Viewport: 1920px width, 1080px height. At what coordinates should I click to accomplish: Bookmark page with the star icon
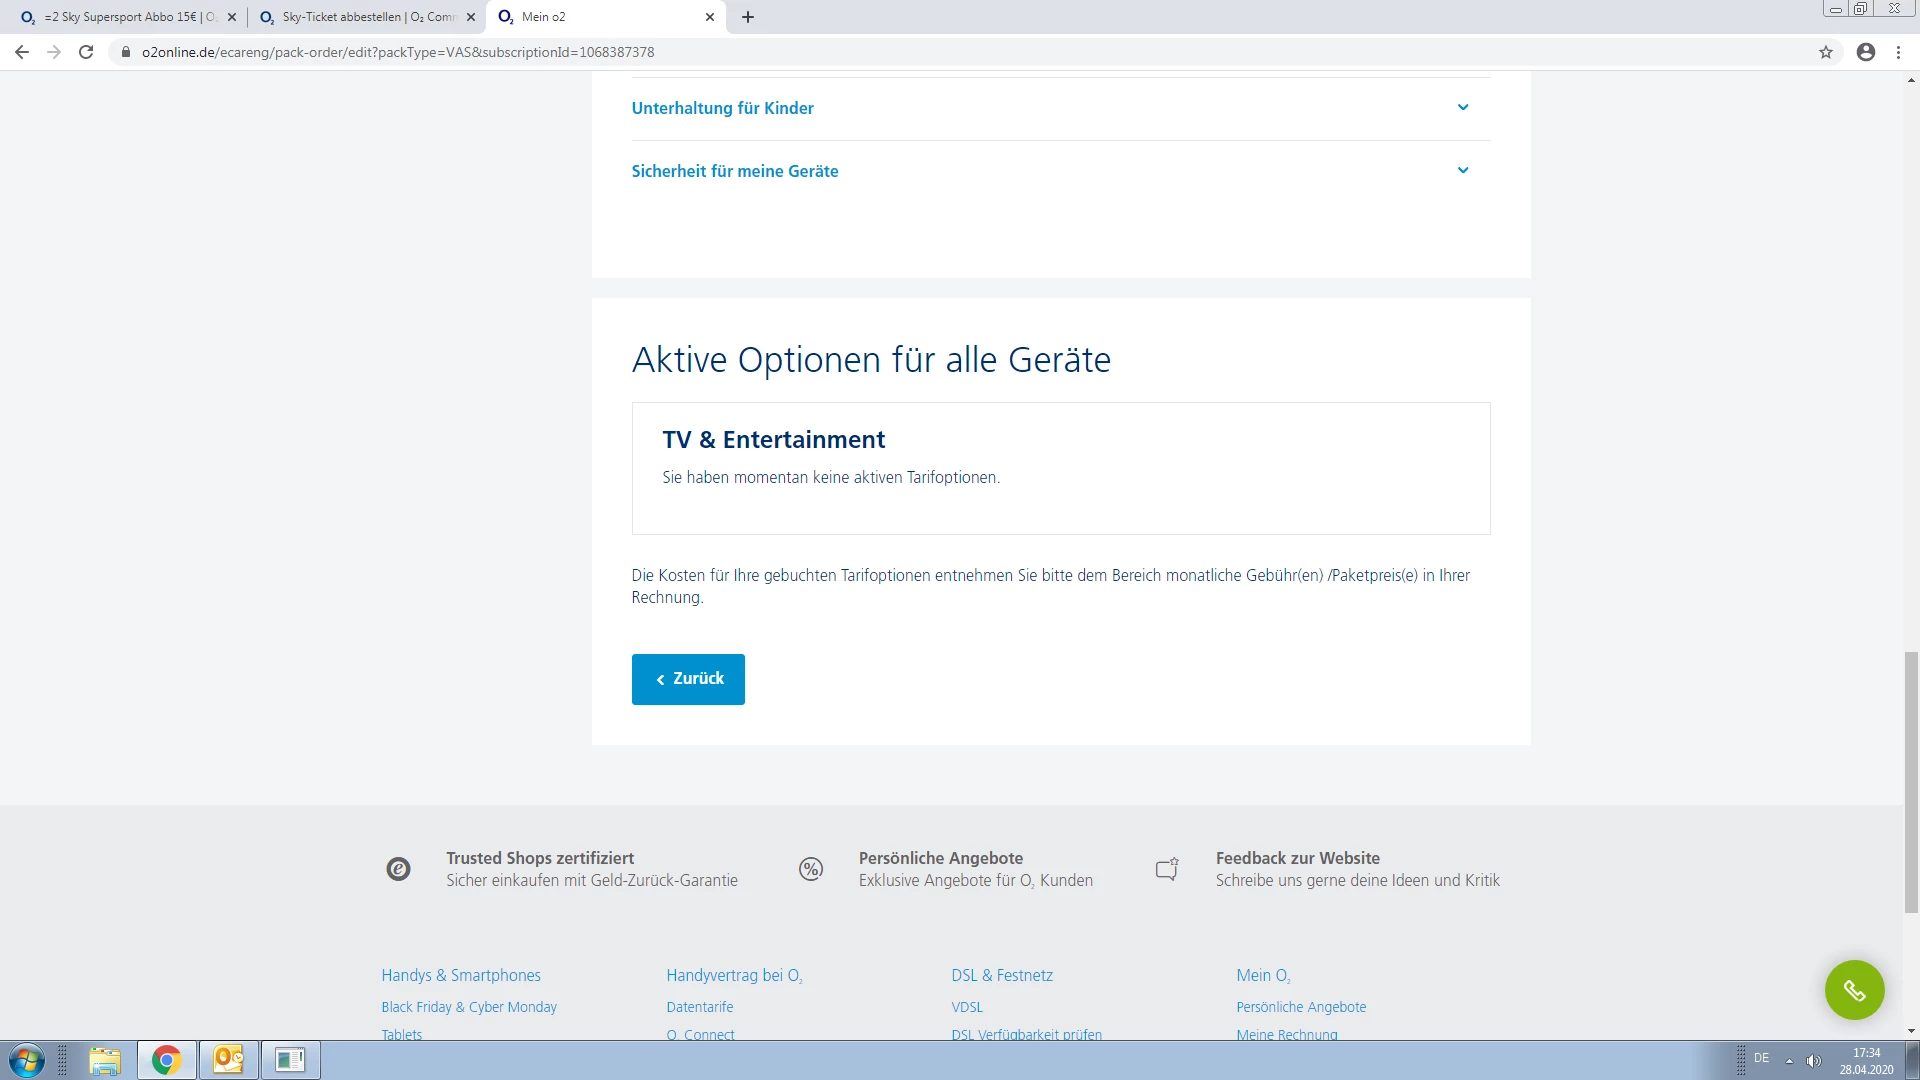tap(1826, 52)
